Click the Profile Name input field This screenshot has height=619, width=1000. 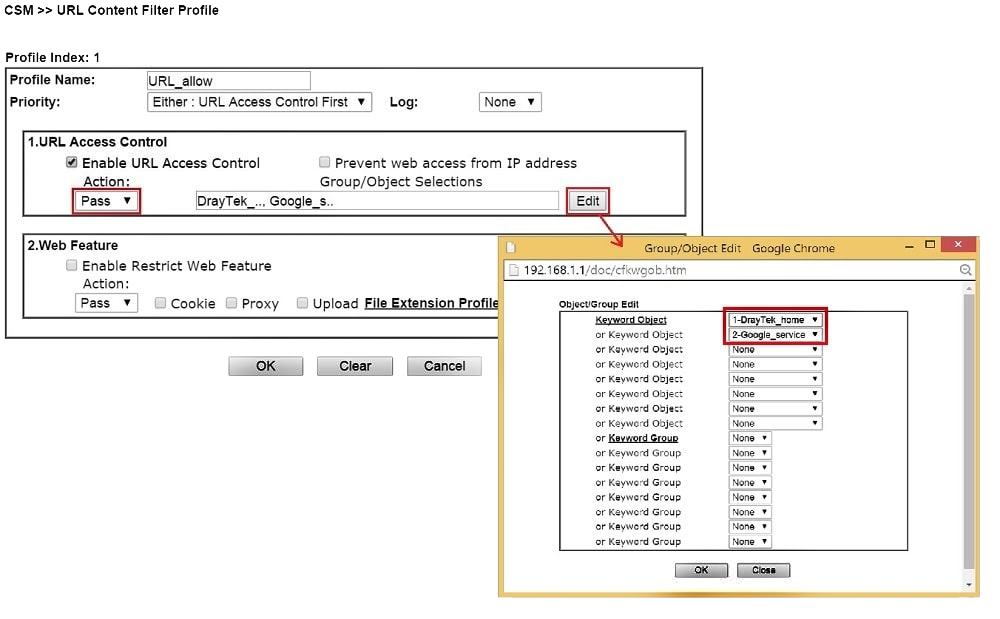tap(228, 81)
